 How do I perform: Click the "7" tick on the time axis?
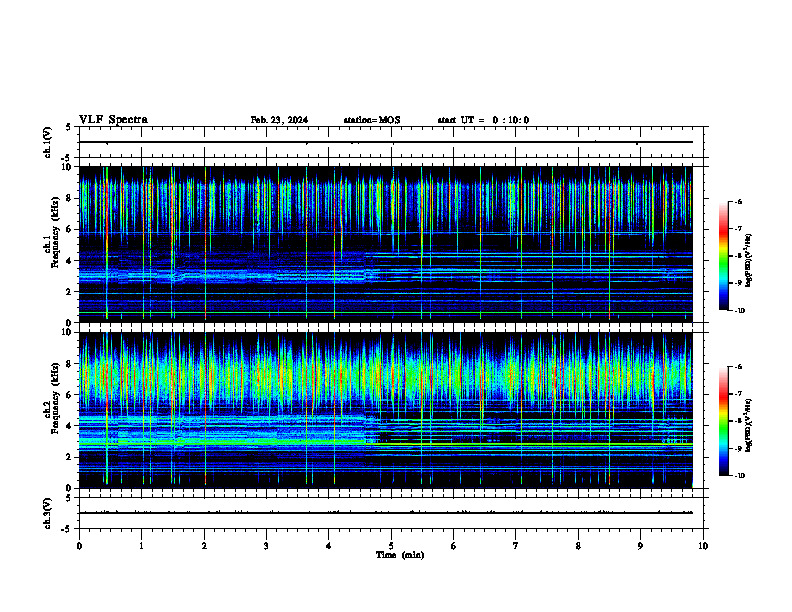pyautogui.click(x=516, y=546)
